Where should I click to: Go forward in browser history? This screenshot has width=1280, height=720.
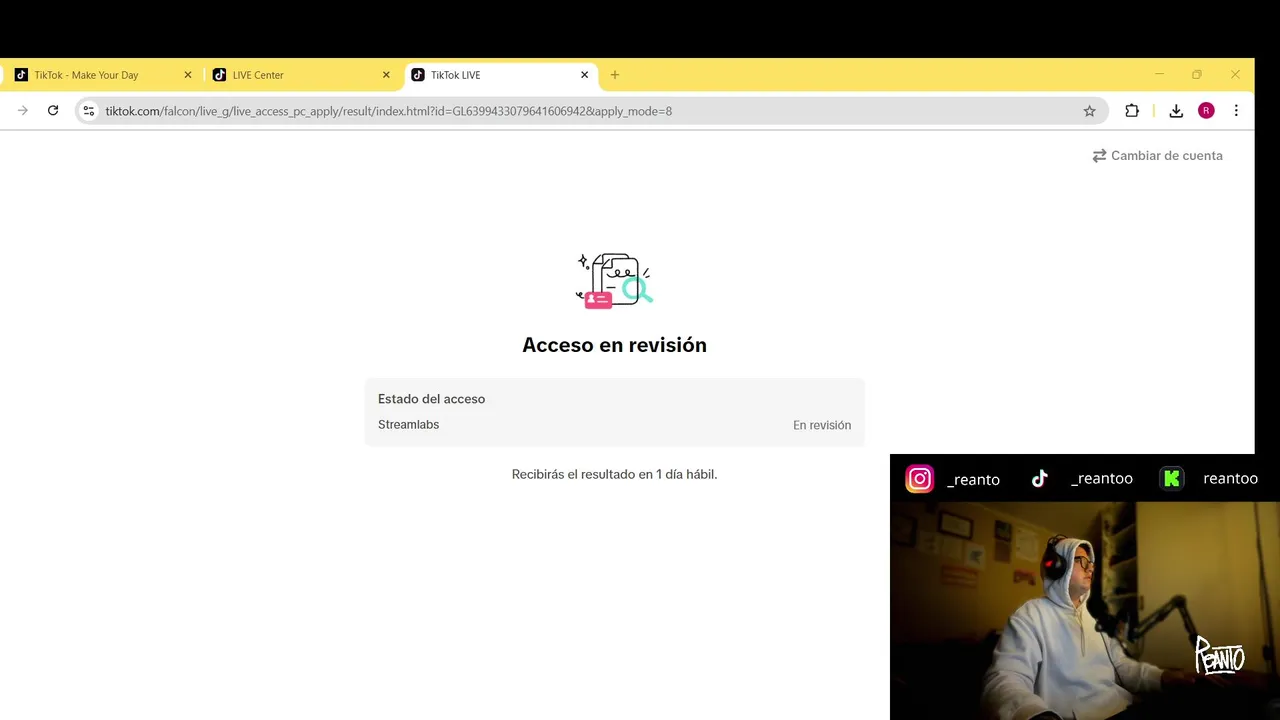click(x=23, y=111)
